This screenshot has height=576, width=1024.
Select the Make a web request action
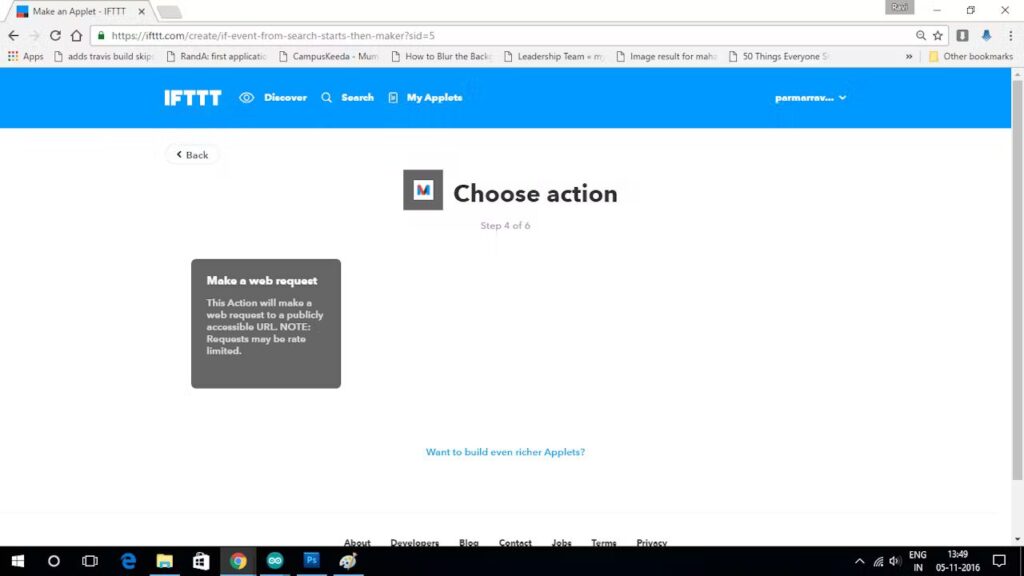(266, 323)
